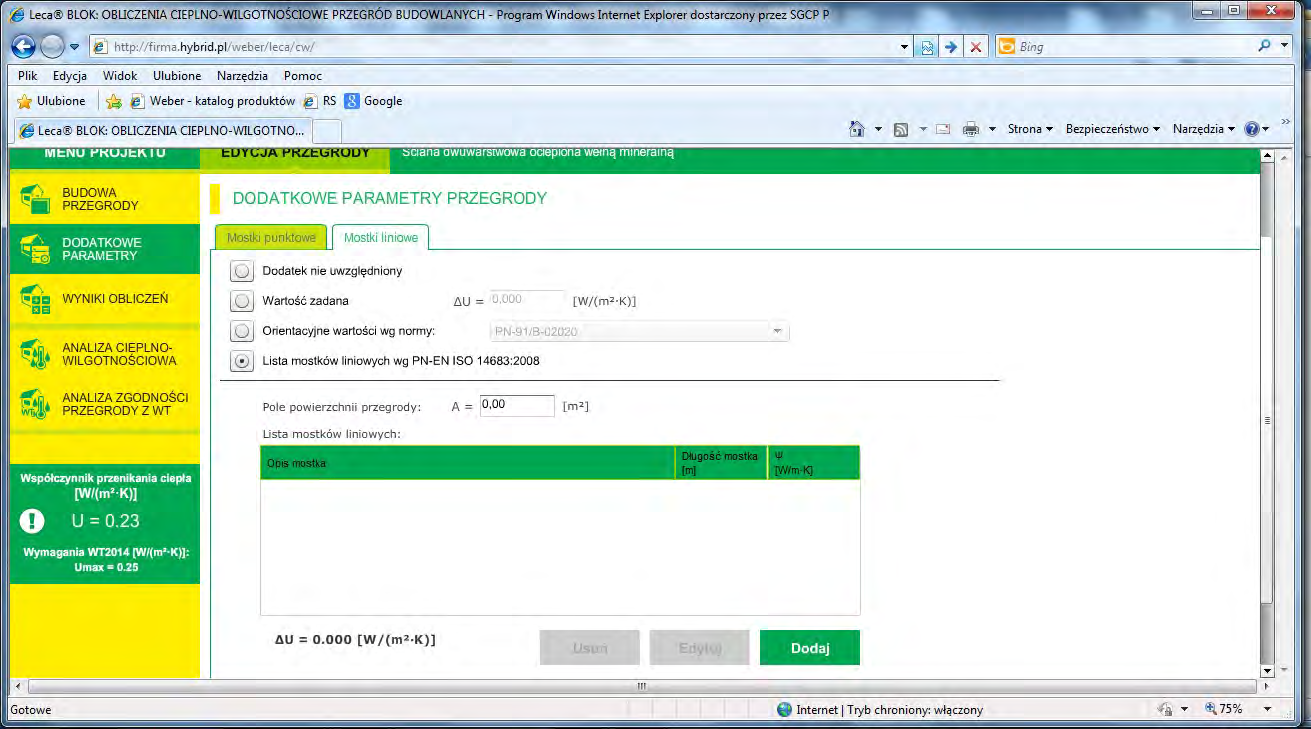Open the Ulubione menu in menu bar

177,76
